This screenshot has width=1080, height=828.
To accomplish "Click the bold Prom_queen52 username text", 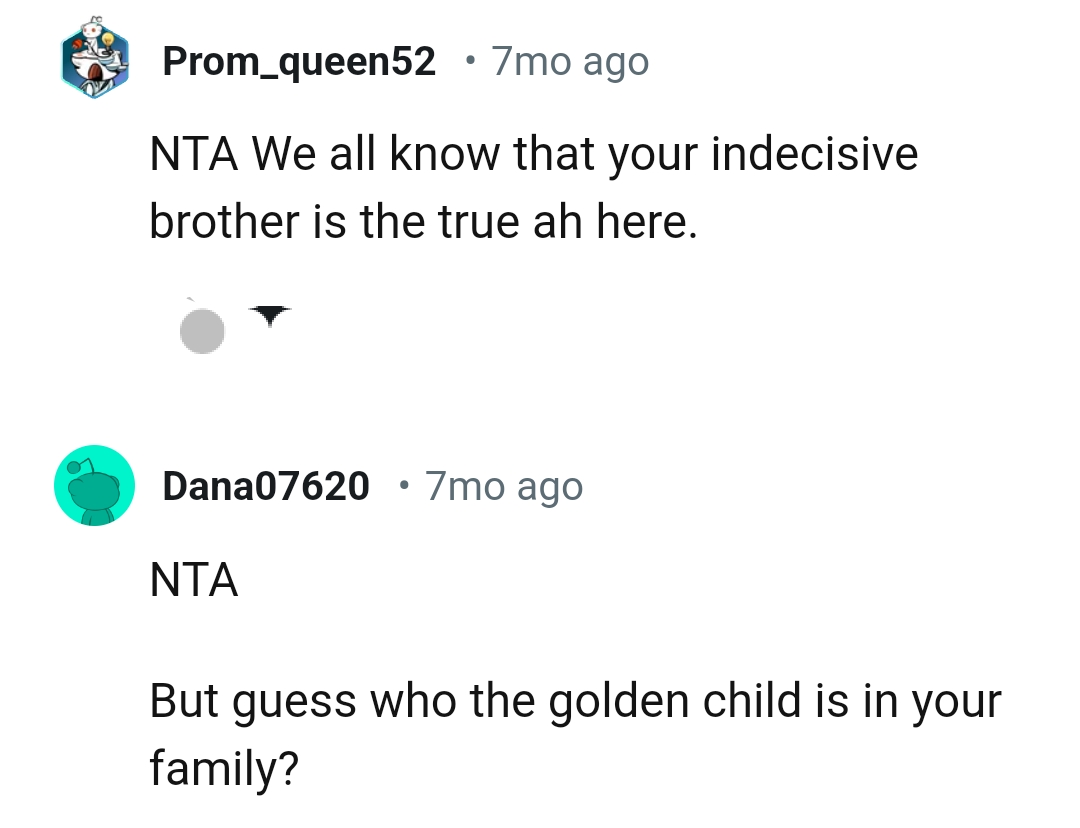I will 300,60.
